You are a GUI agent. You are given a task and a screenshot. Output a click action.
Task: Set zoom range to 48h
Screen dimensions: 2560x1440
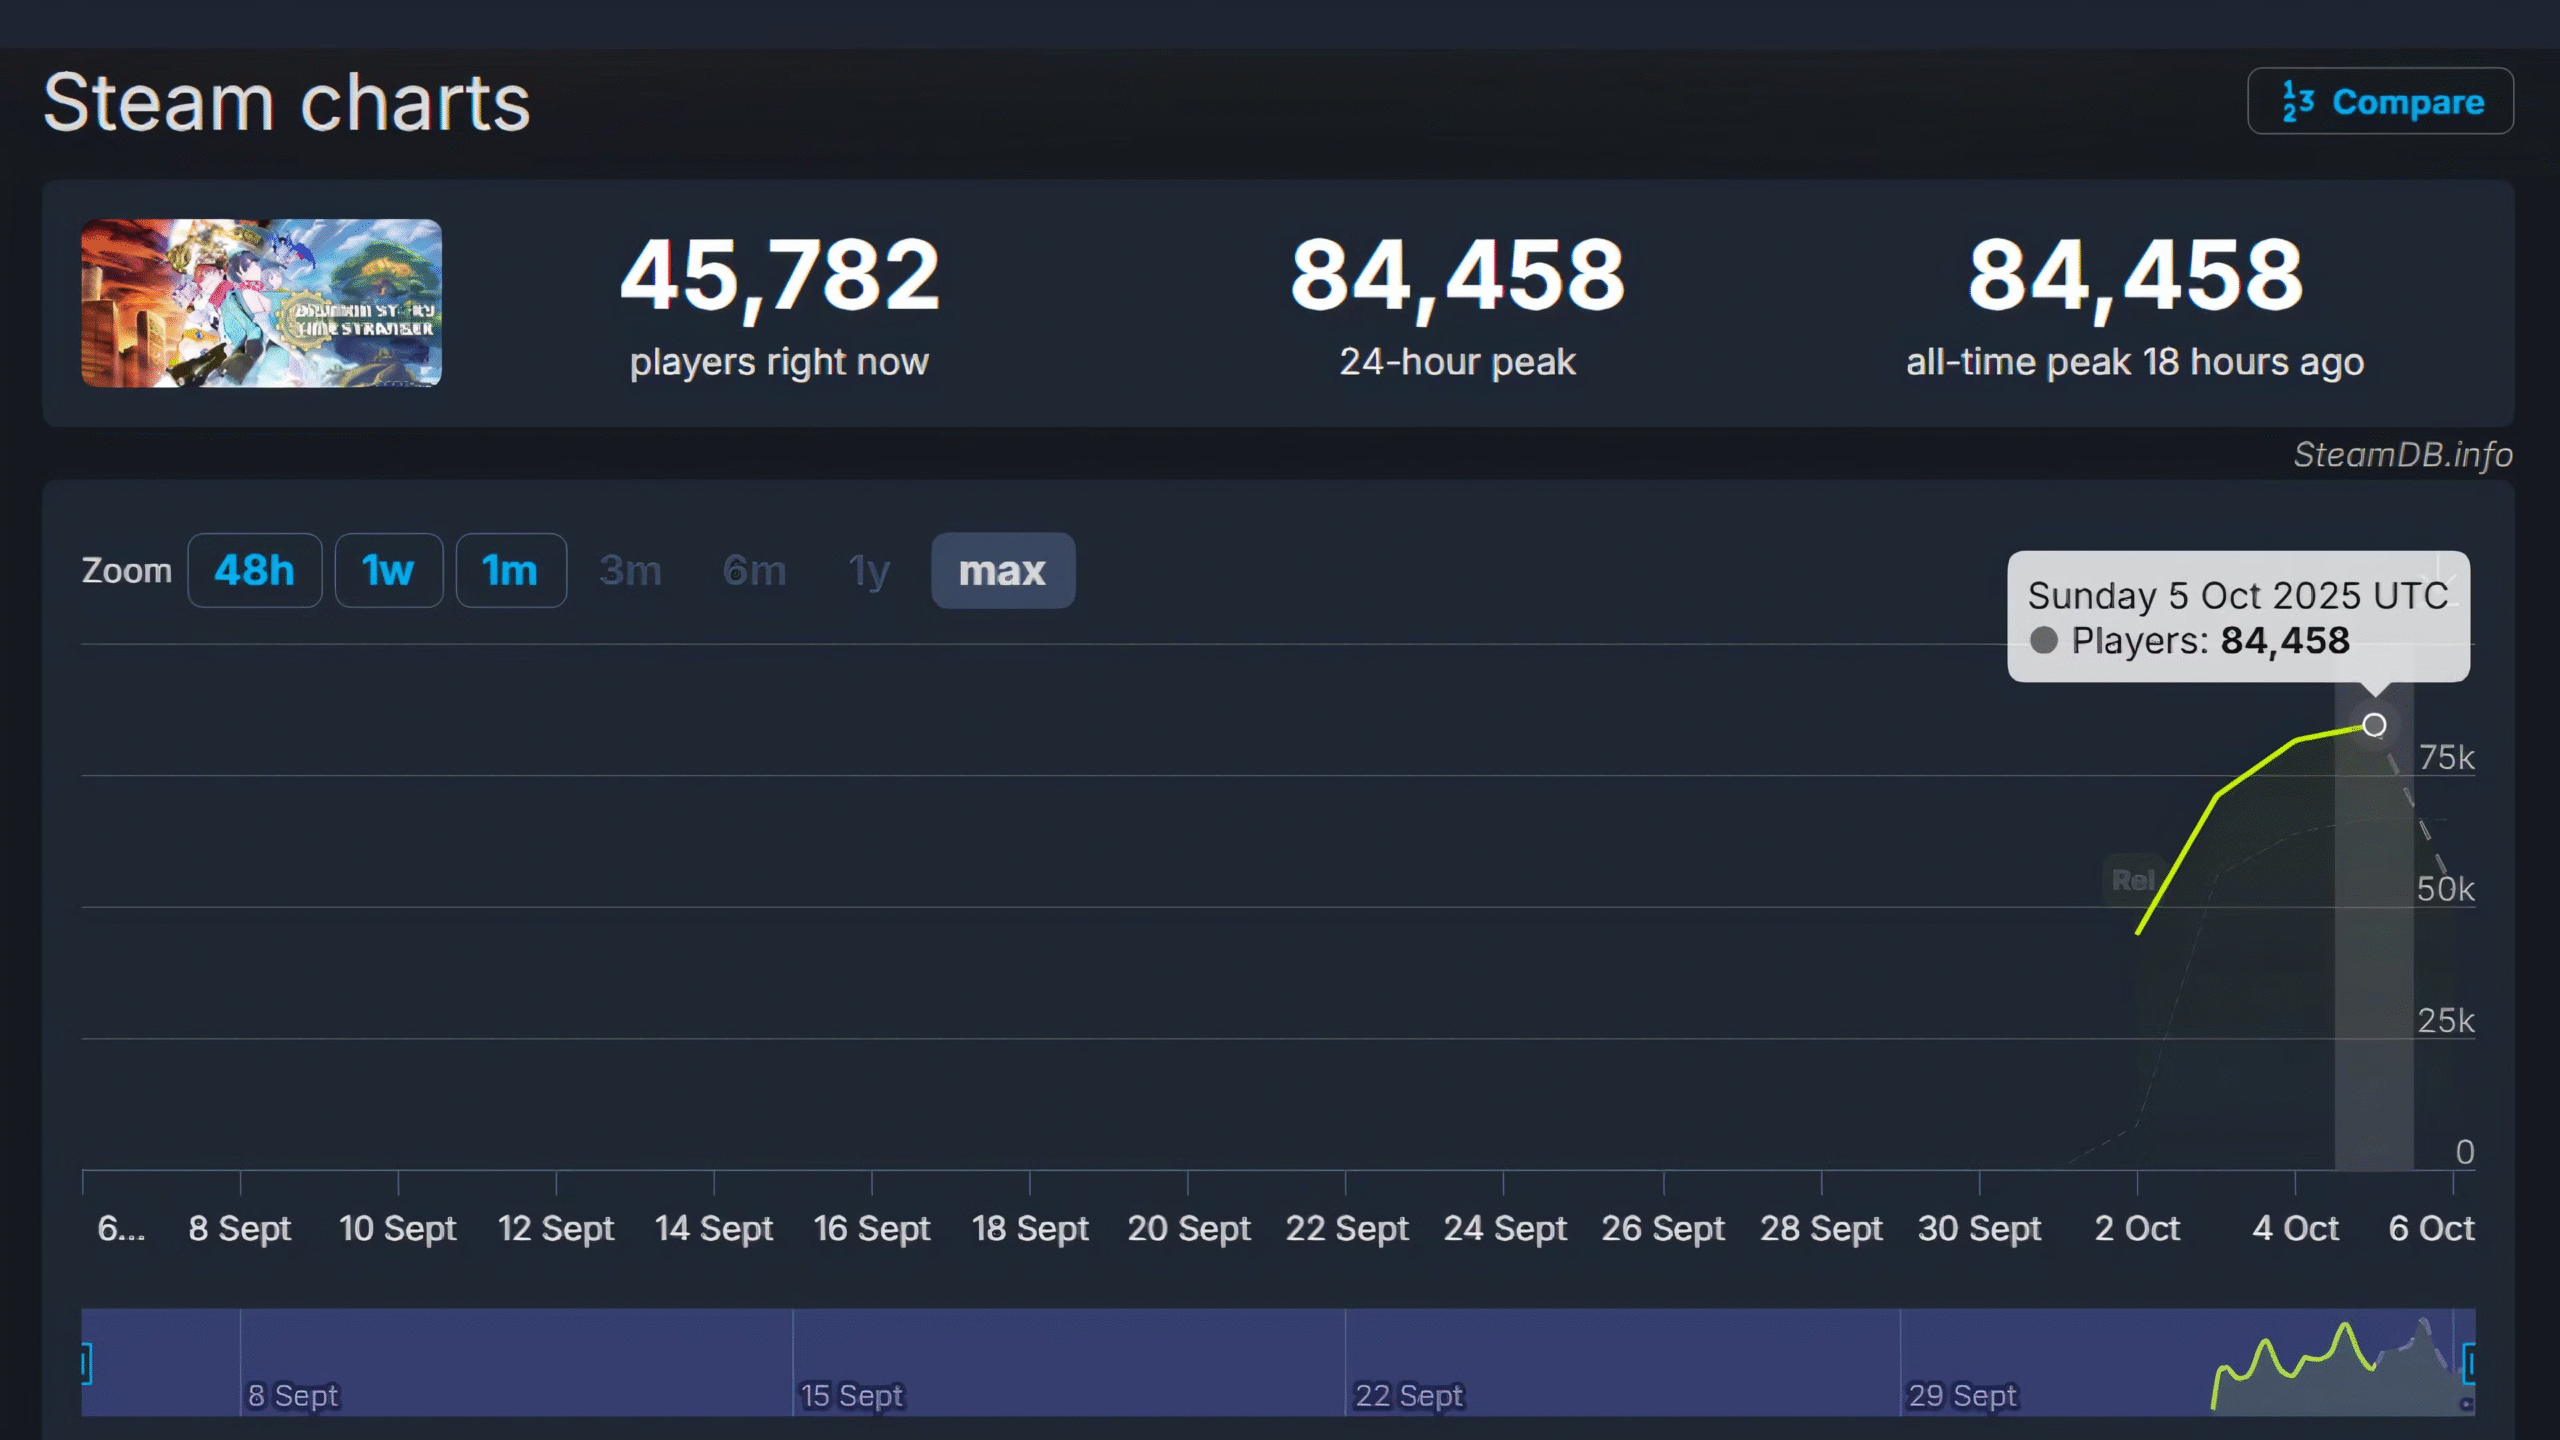[254, 571]
